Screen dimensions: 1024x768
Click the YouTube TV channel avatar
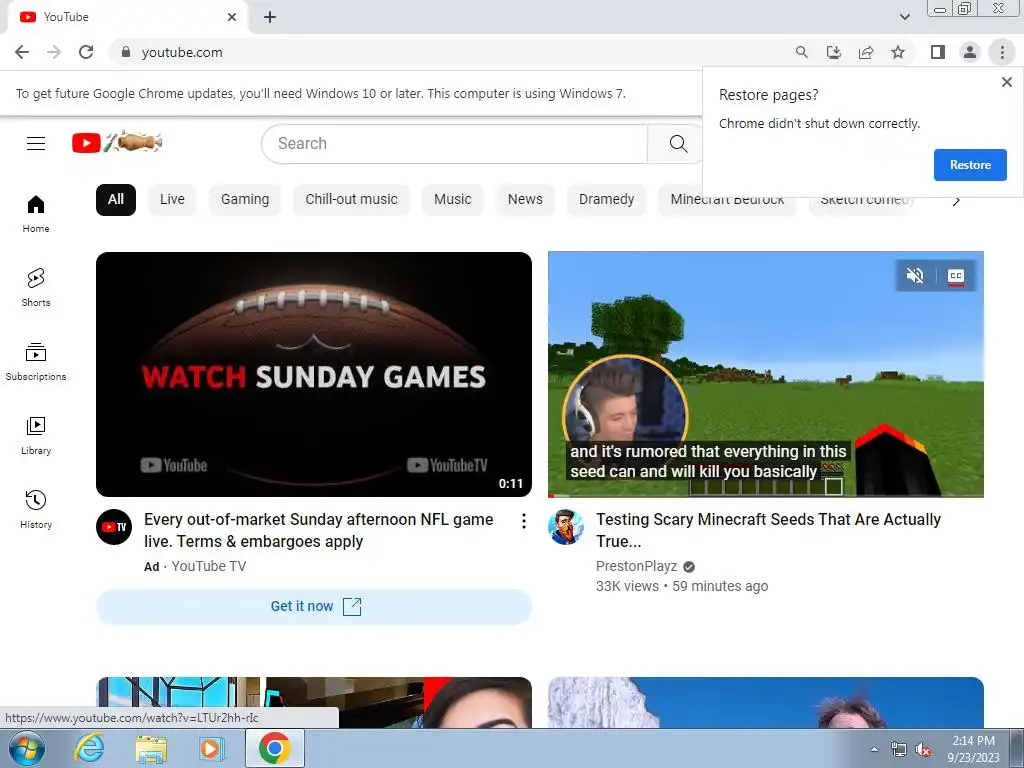(114, 527)
